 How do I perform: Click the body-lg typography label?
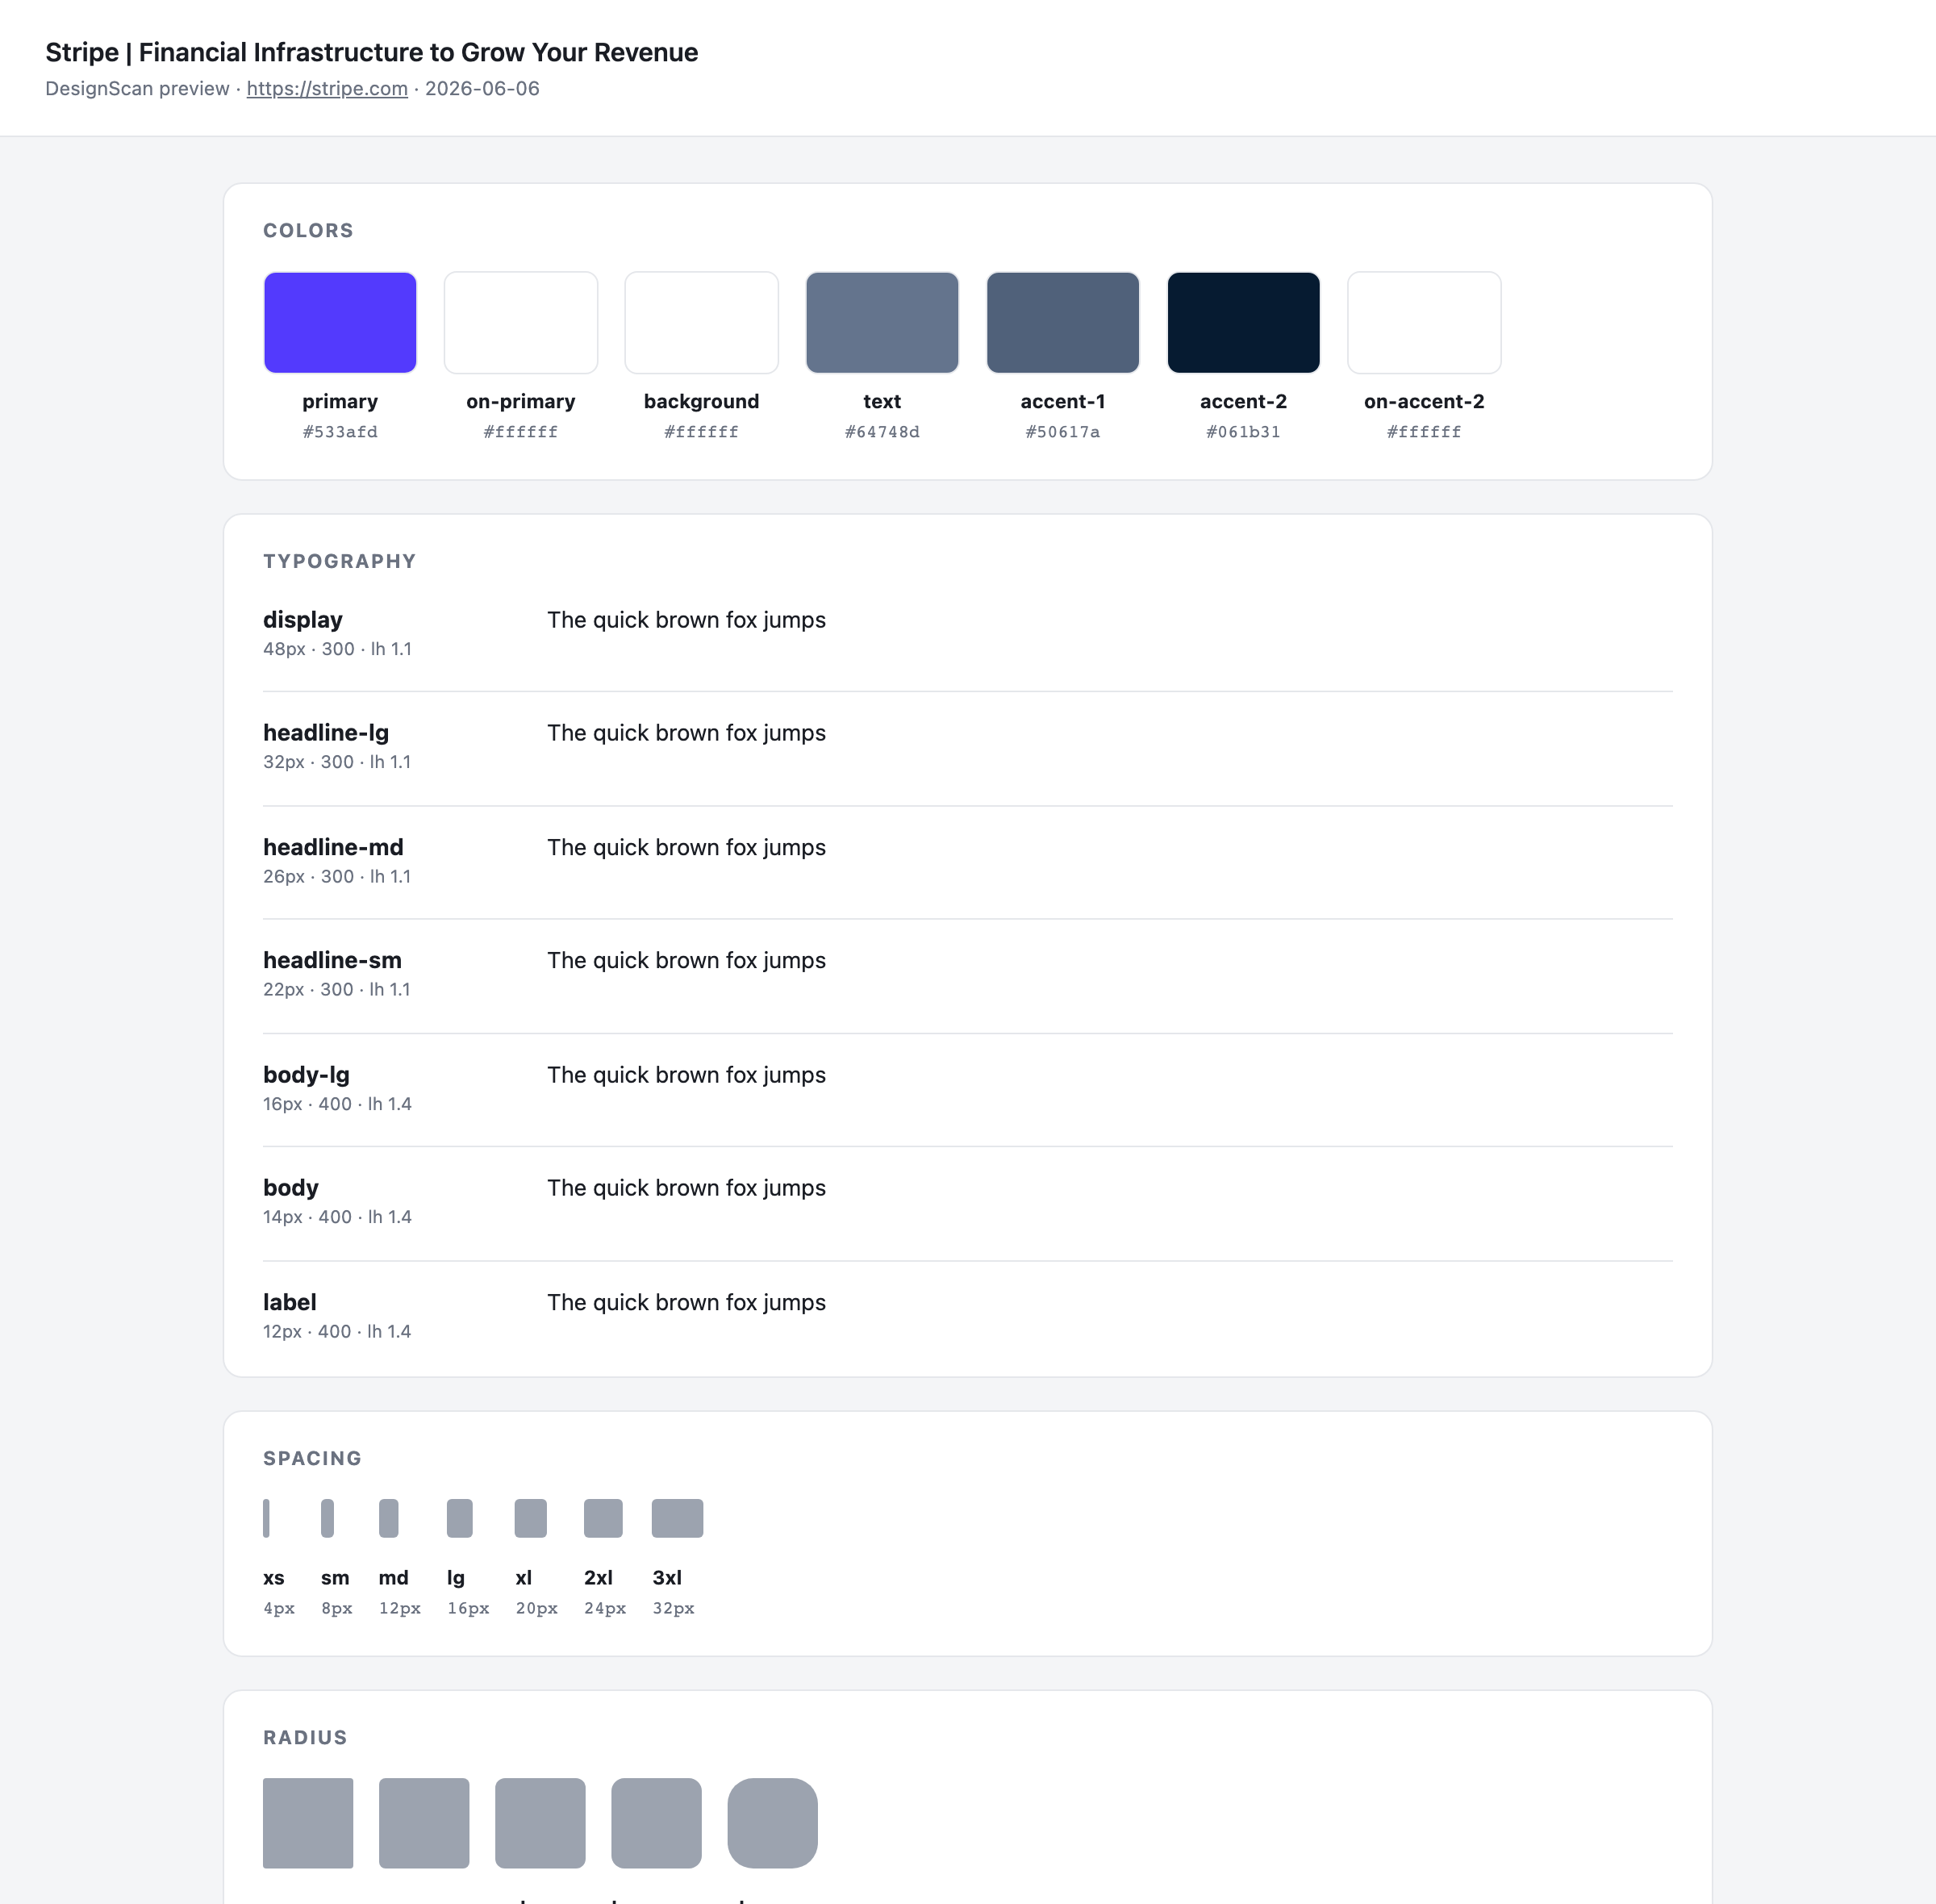point(306,1075)
